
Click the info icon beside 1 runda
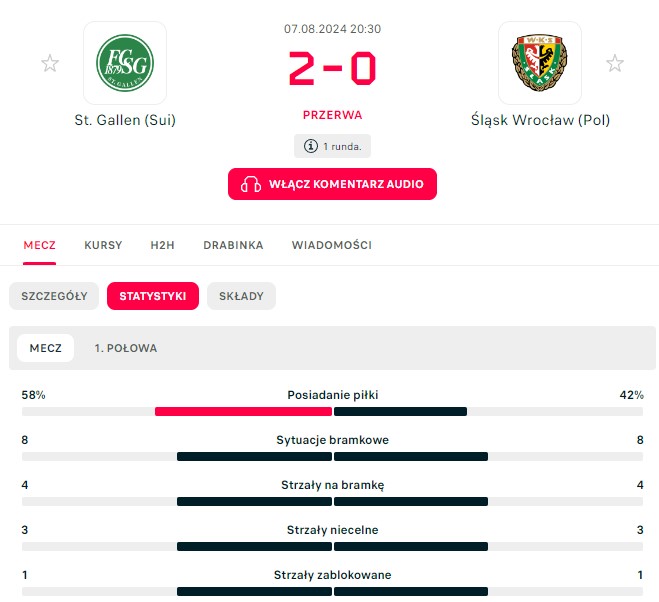click(x=311, y=146)
